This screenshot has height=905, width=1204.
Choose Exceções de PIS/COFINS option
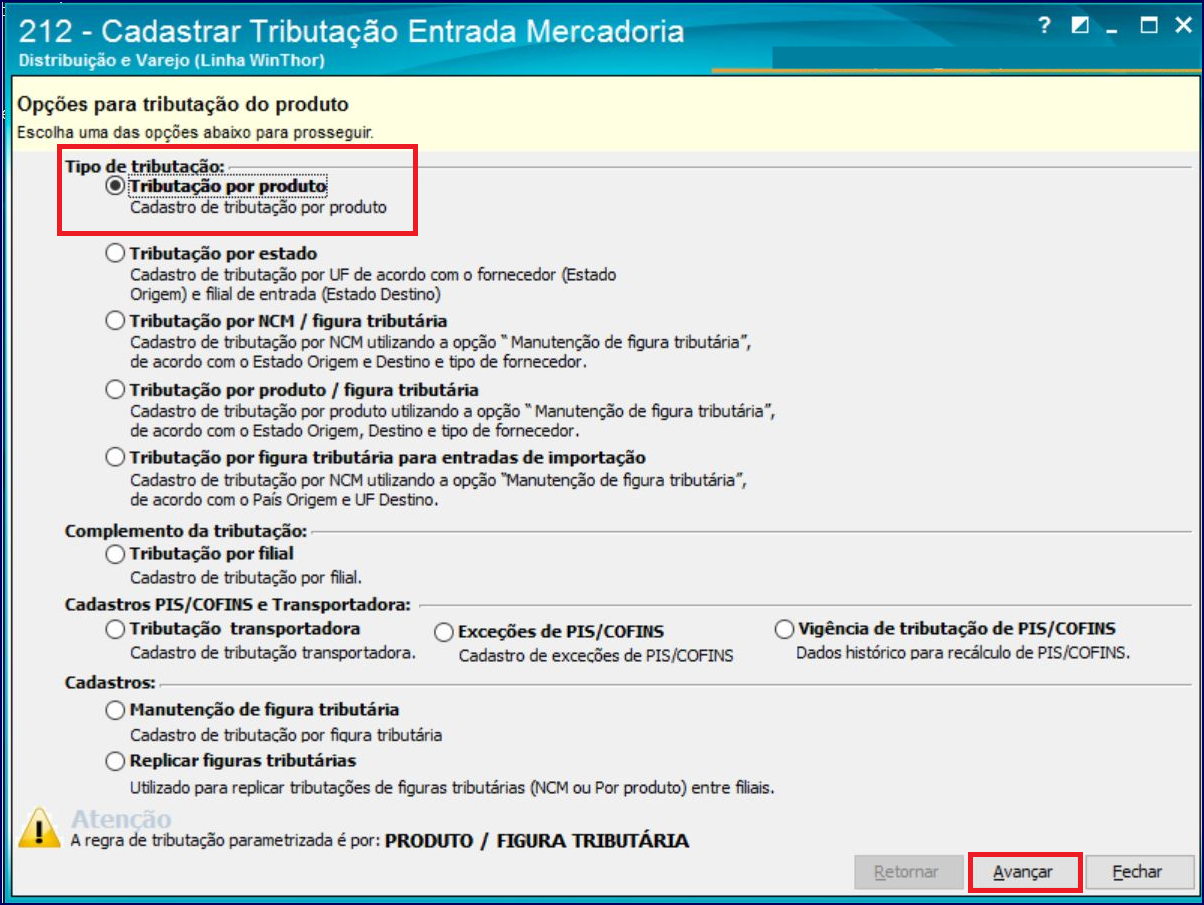445,632
